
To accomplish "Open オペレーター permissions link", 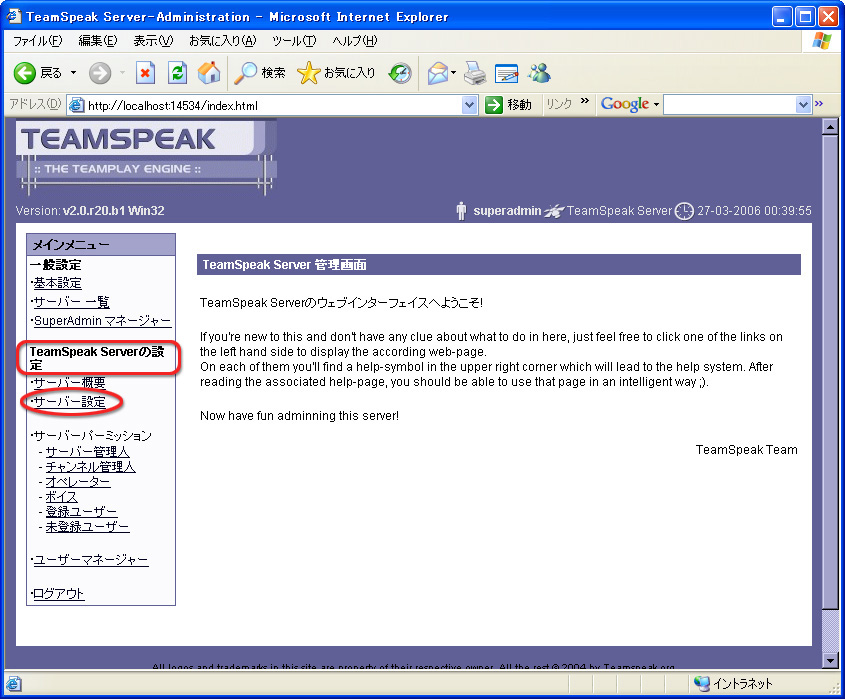I will point(78,482).
